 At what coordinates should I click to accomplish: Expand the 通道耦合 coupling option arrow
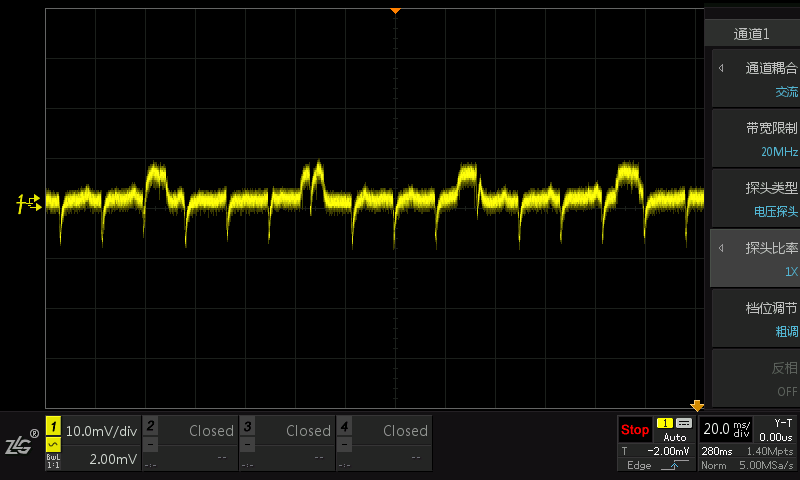click(x=721, y=68)
